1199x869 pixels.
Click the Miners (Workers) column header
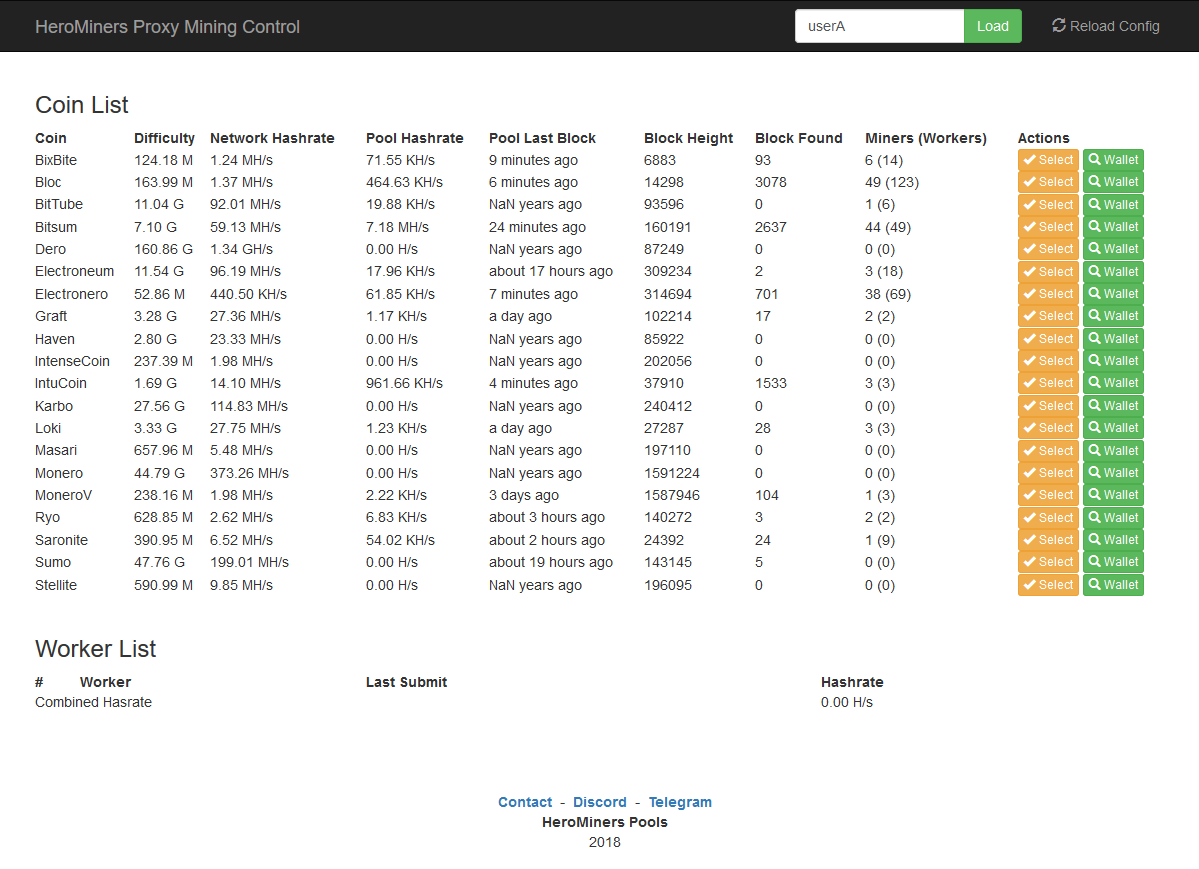pyautogui.click(x=926, y=138)
